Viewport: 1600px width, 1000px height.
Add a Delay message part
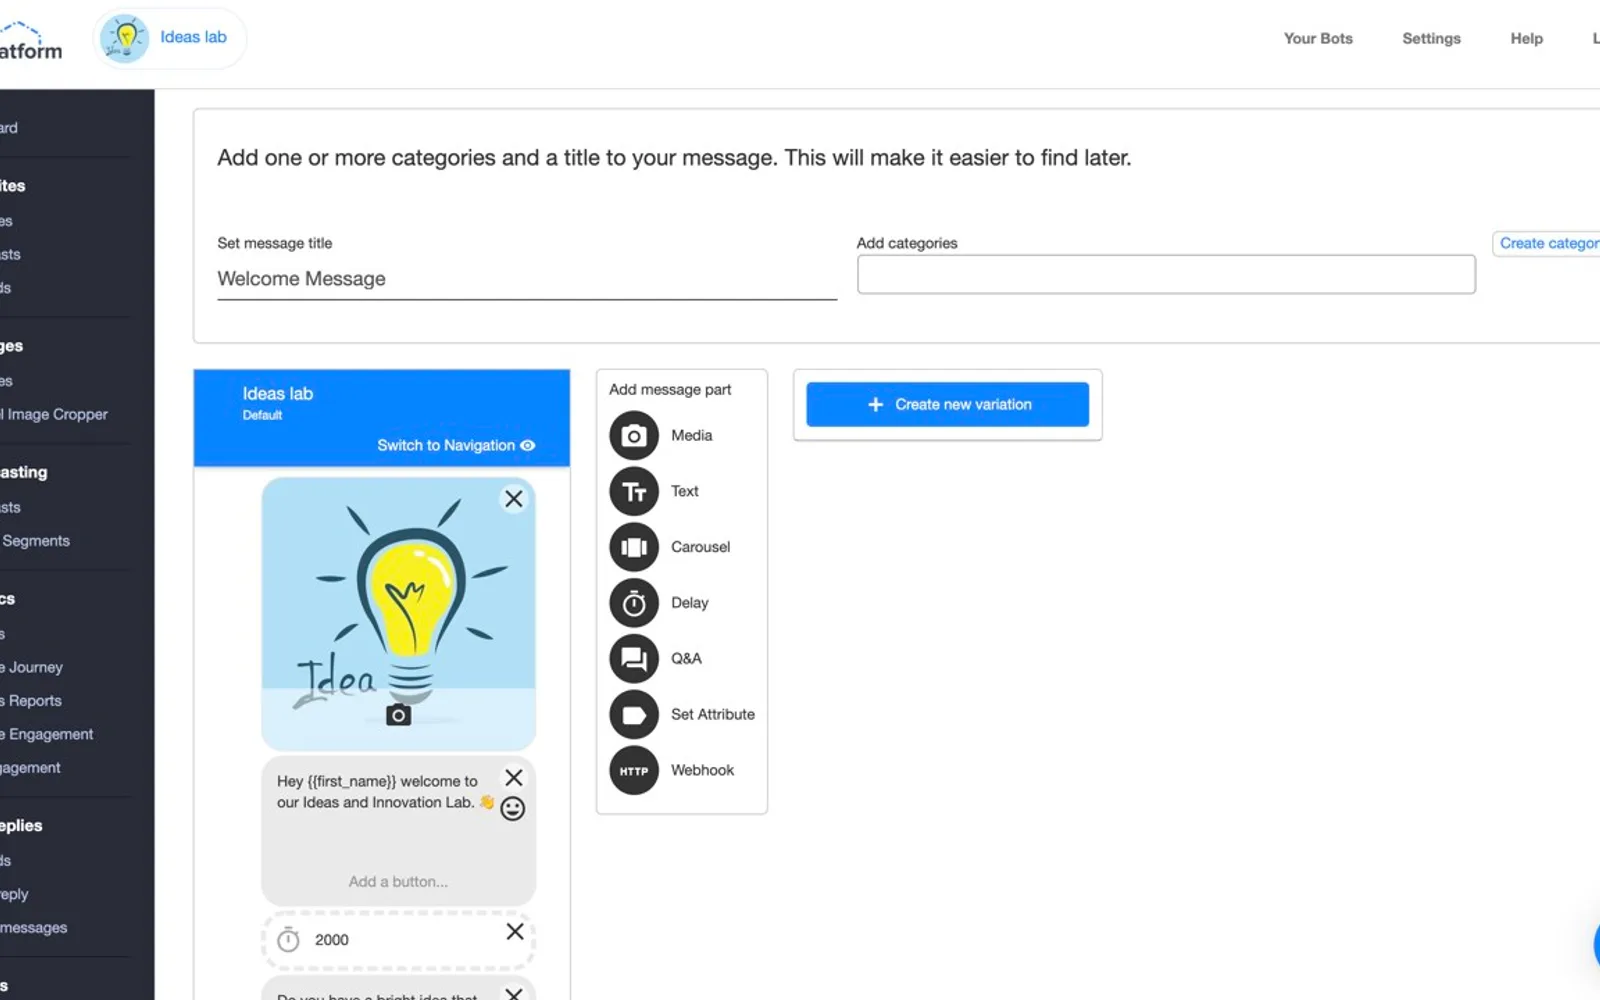634,603
